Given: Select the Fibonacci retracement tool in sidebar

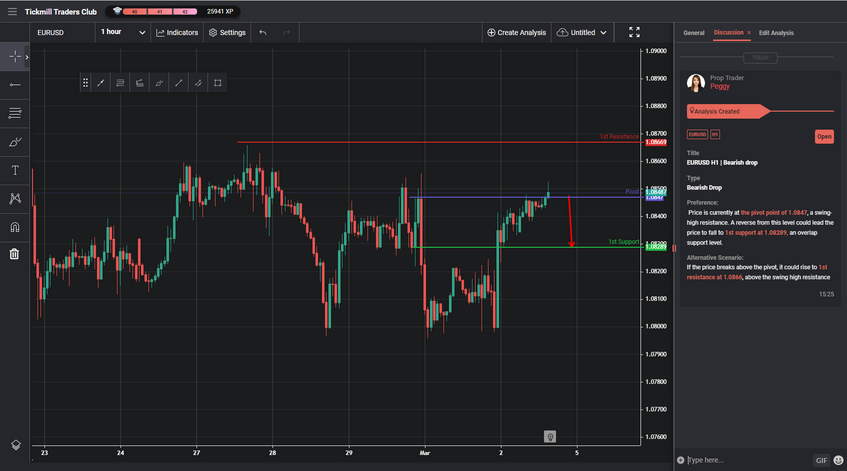Looking at the screenshot, I should pyautogui.click(x=15, y=113).
